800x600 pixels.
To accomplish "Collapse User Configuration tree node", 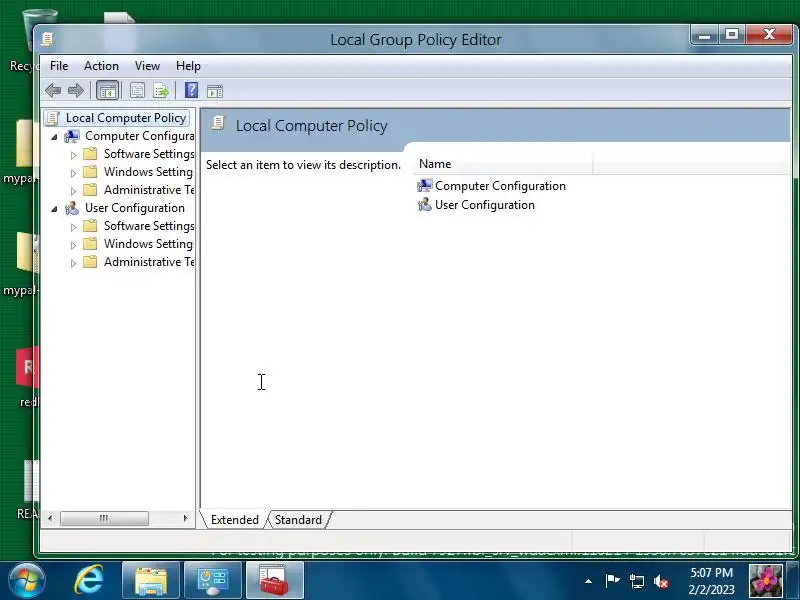I will 54,209.
